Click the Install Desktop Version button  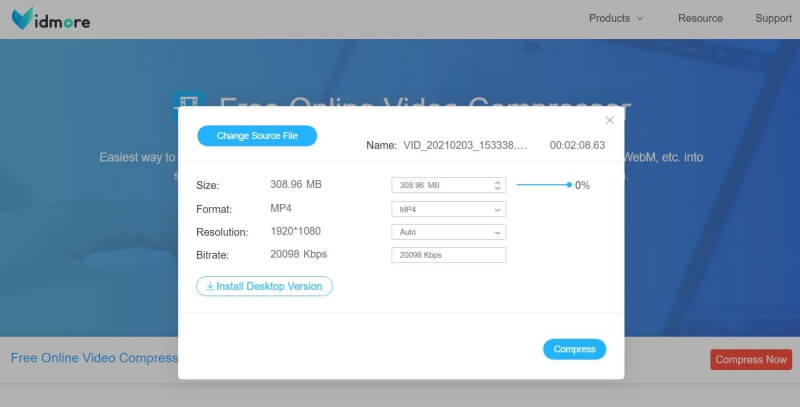(265, 286)
